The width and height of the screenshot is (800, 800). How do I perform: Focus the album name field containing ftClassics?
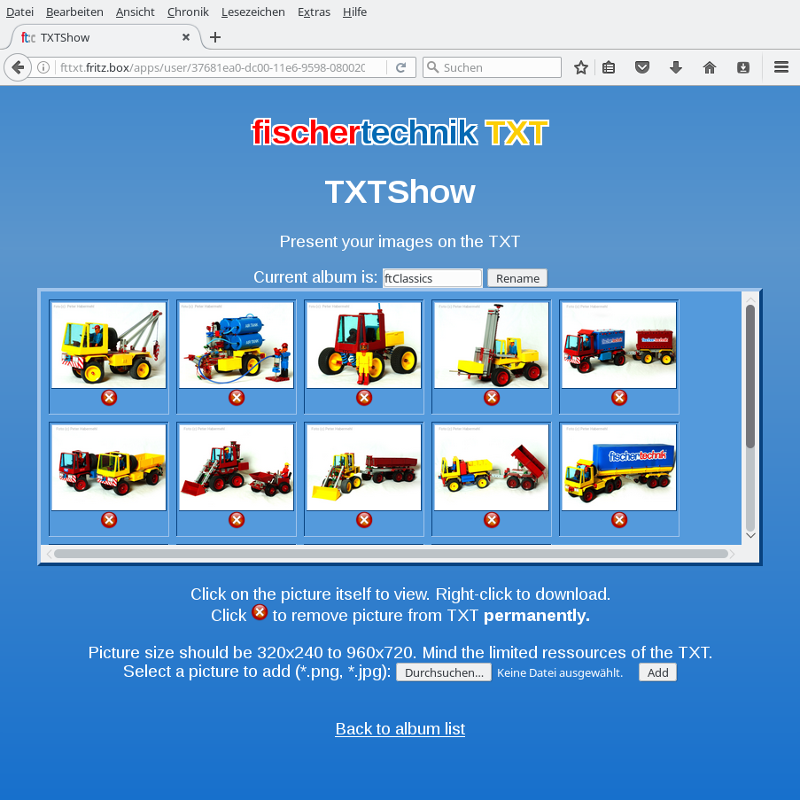pyautogui.click(x=432, y=278)
